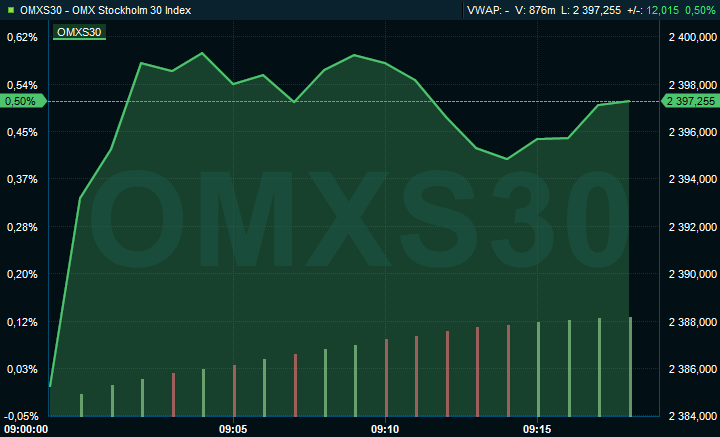The height and width of the screenshot is (437, 720).
Task: Click the 09:05 time axis label
Action: [233, 429]
